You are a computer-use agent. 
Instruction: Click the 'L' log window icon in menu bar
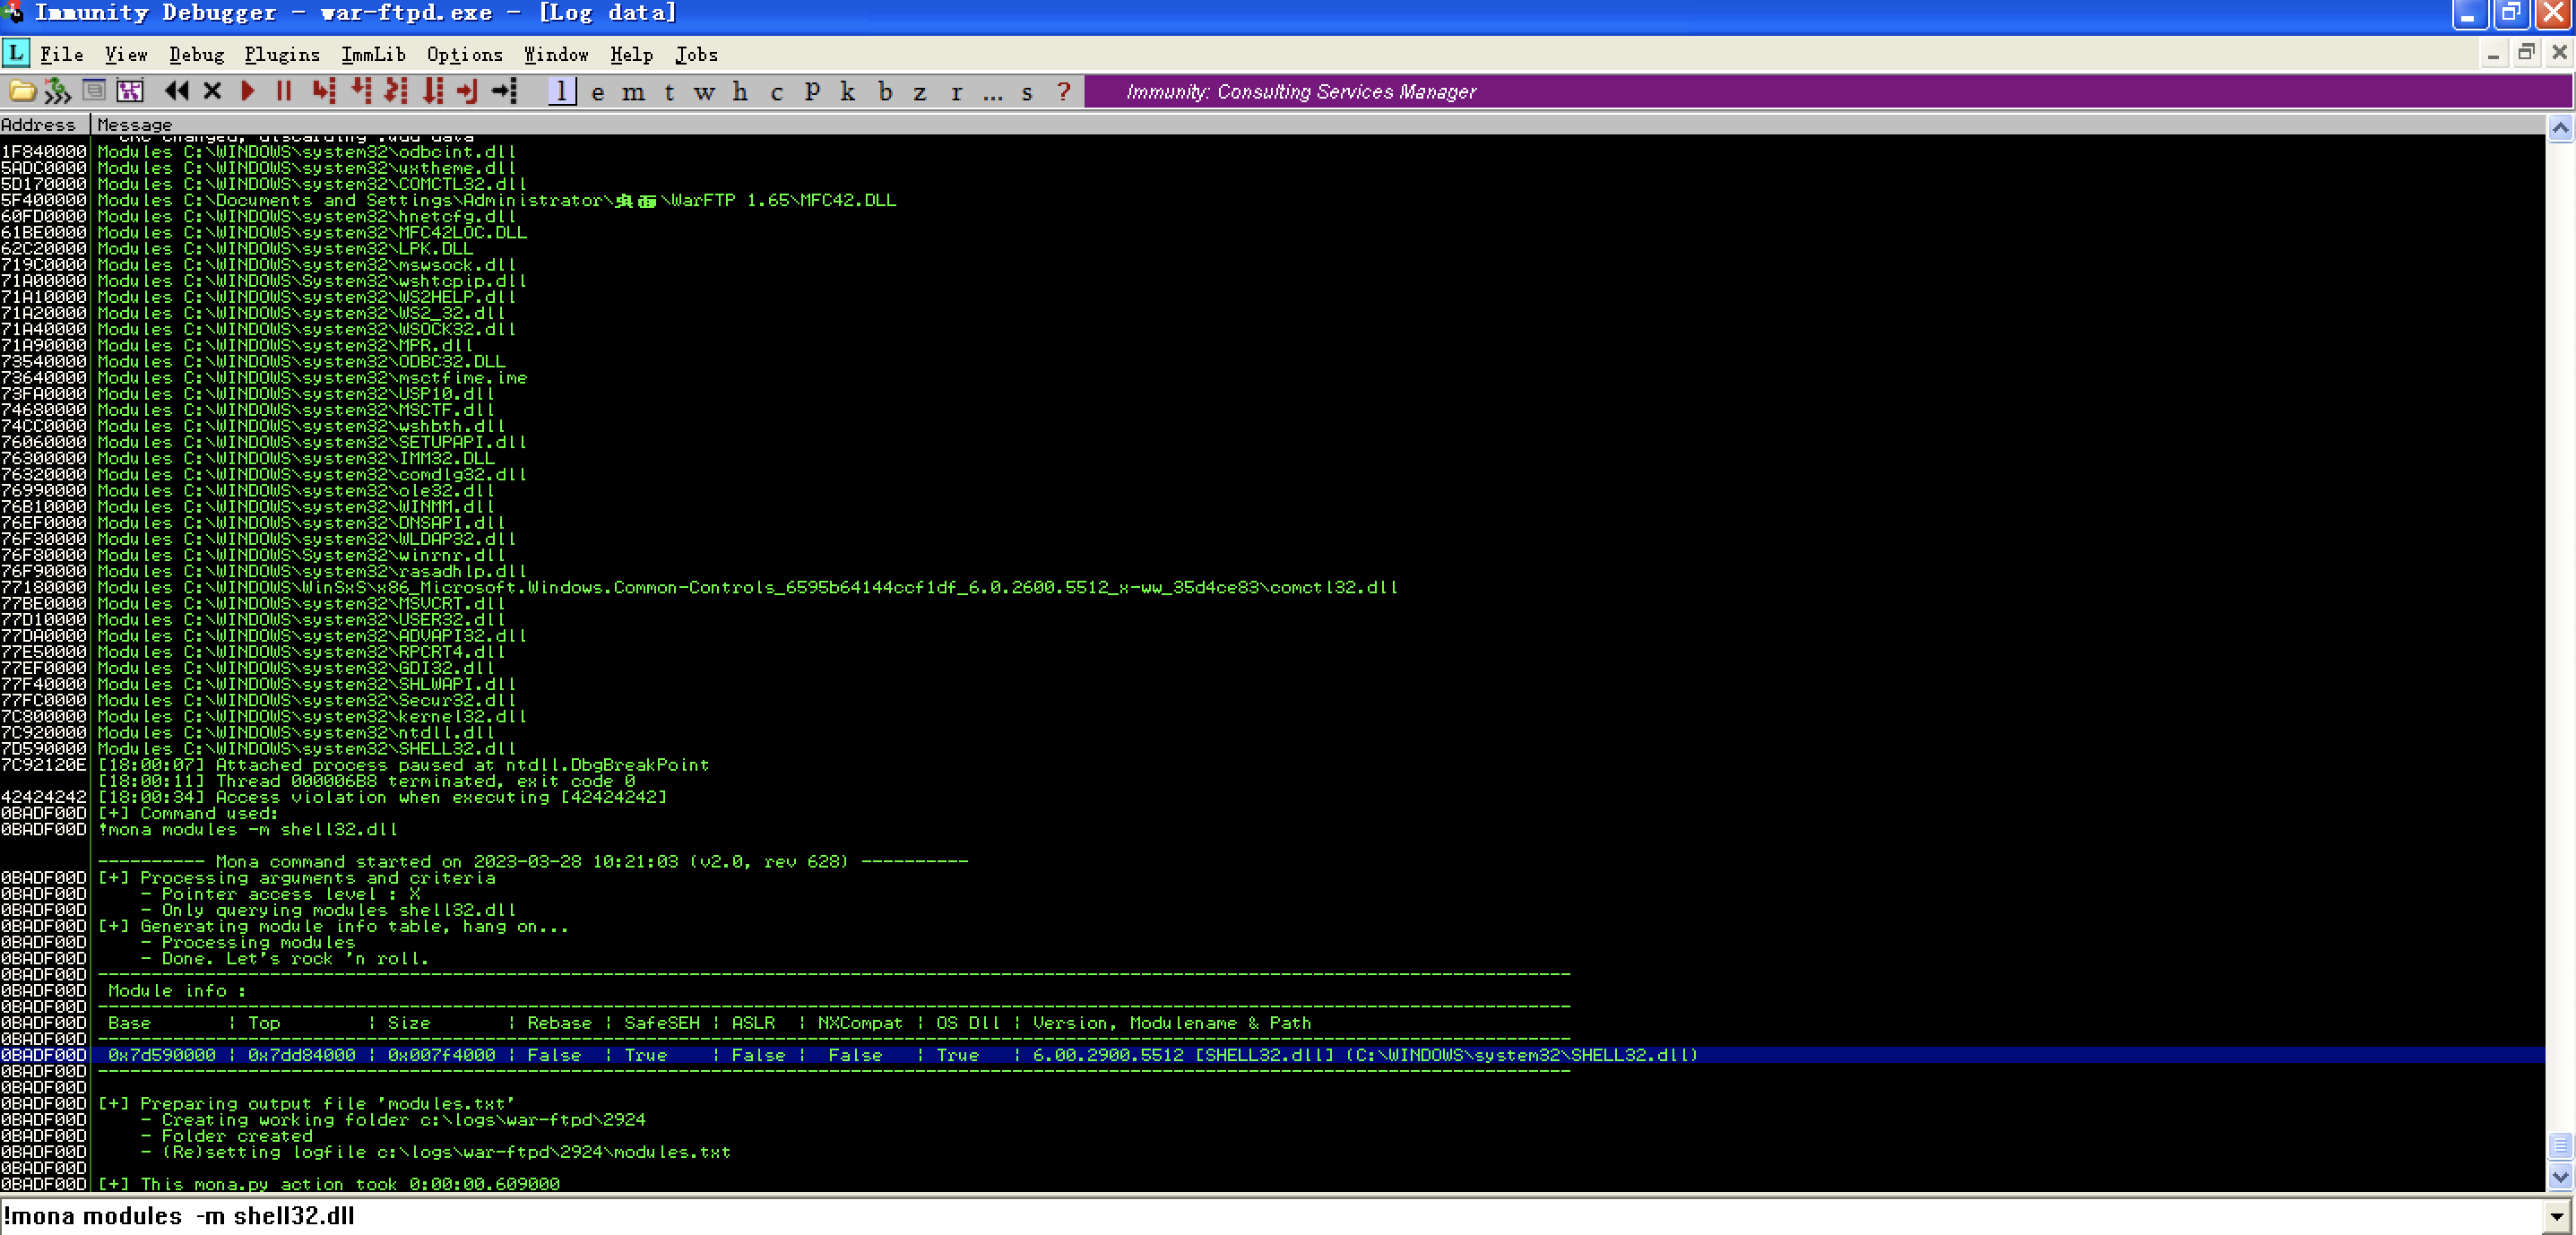coord(16,53)
